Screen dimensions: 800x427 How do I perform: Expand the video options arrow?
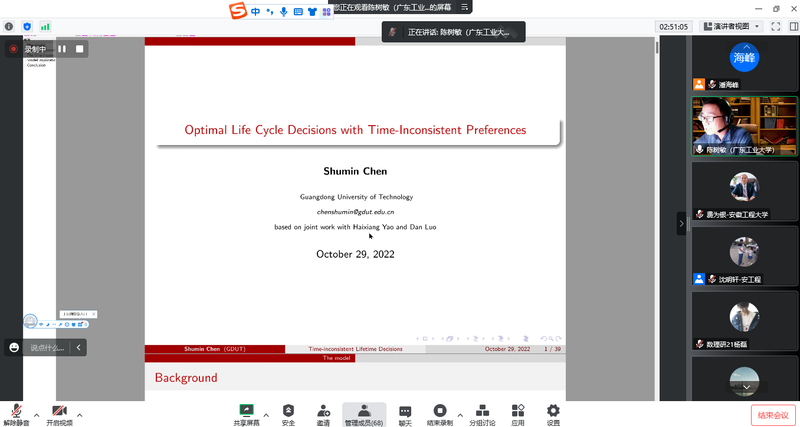[80, 413]
